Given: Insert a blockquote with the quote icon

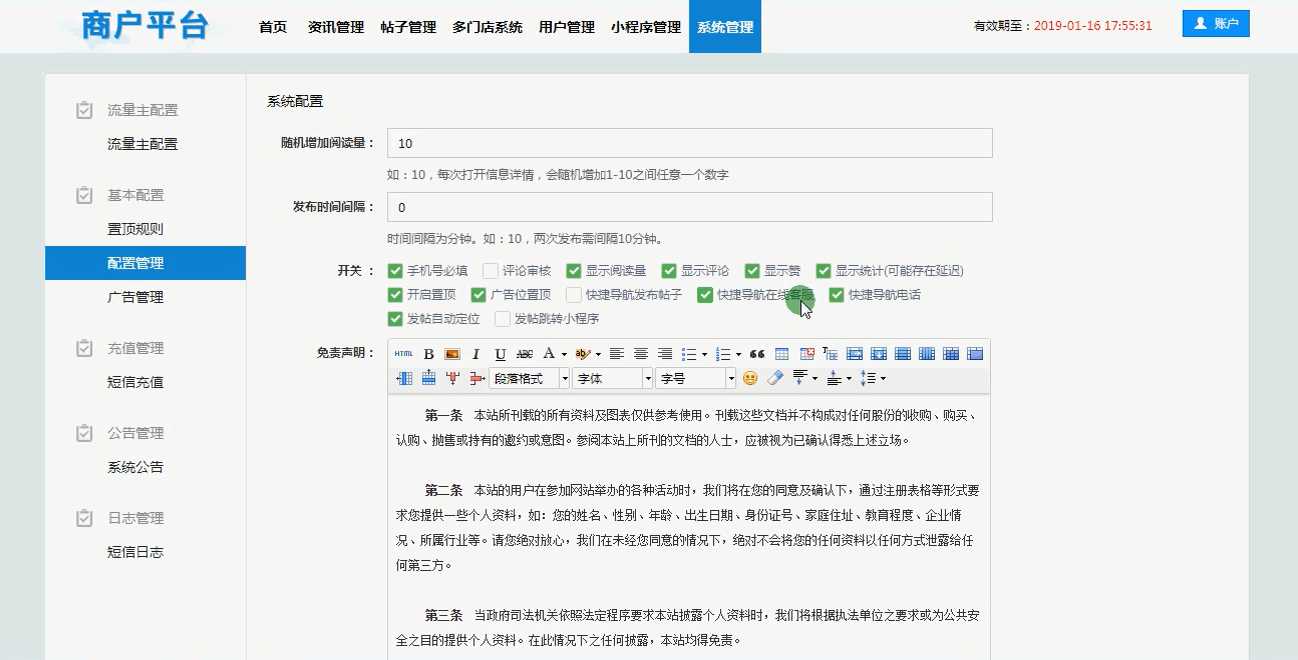Looking at the screenshot, I should [x=757, y=354].
